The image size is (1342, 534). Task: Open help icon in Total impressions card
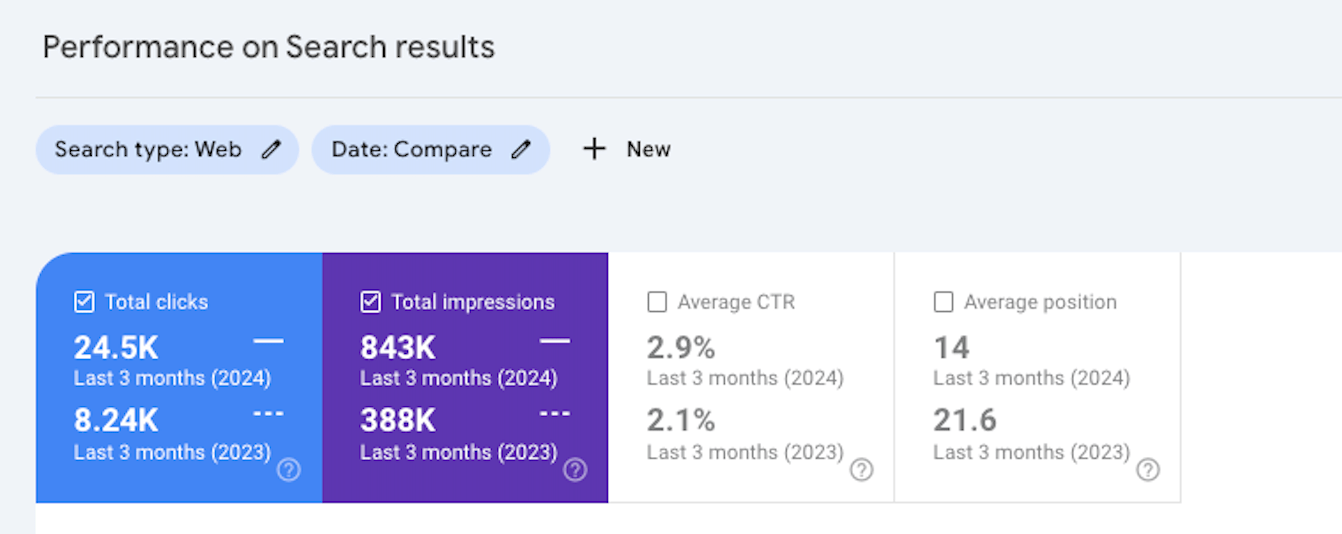pyautogui.click(x=575, y=470)
